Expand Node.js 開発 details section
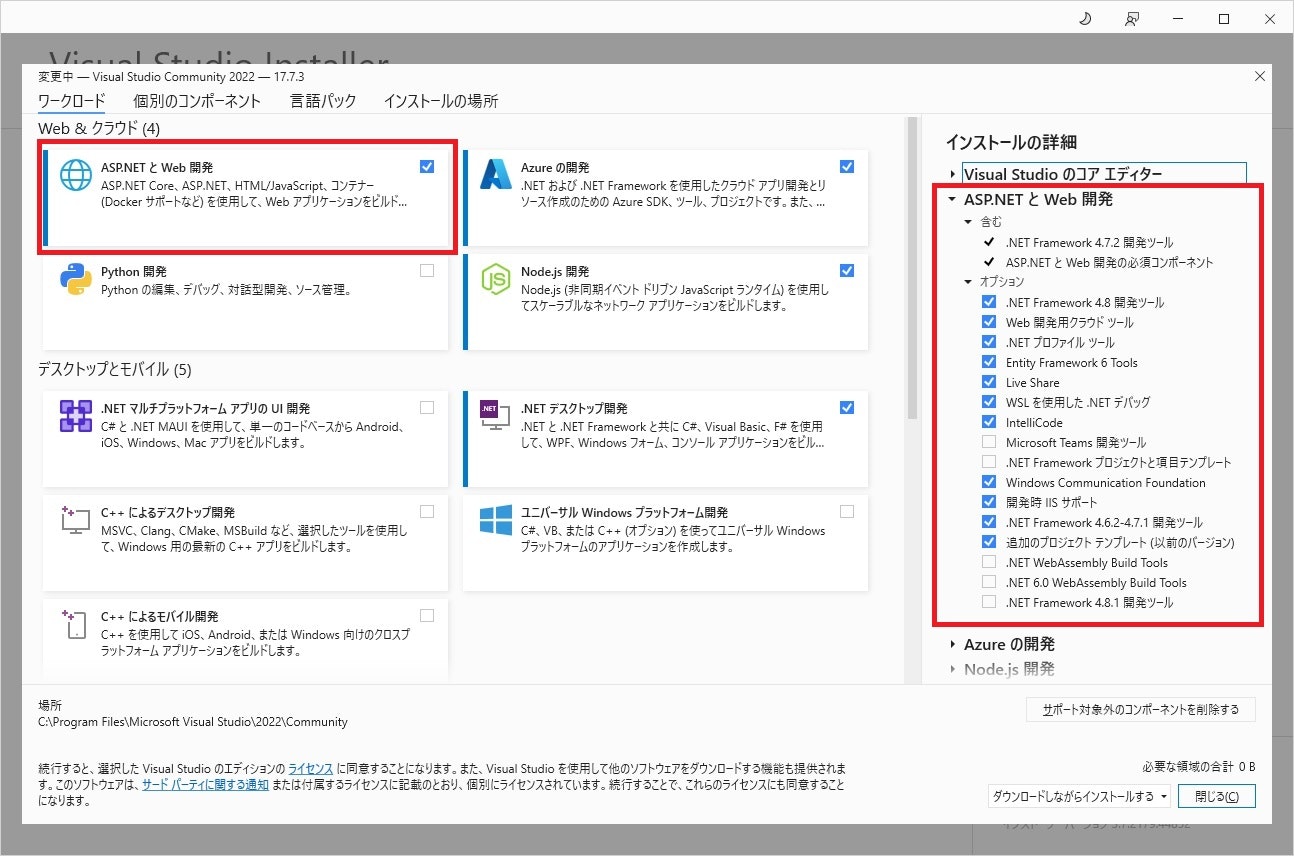1294x856 pixels. [953, 669]
